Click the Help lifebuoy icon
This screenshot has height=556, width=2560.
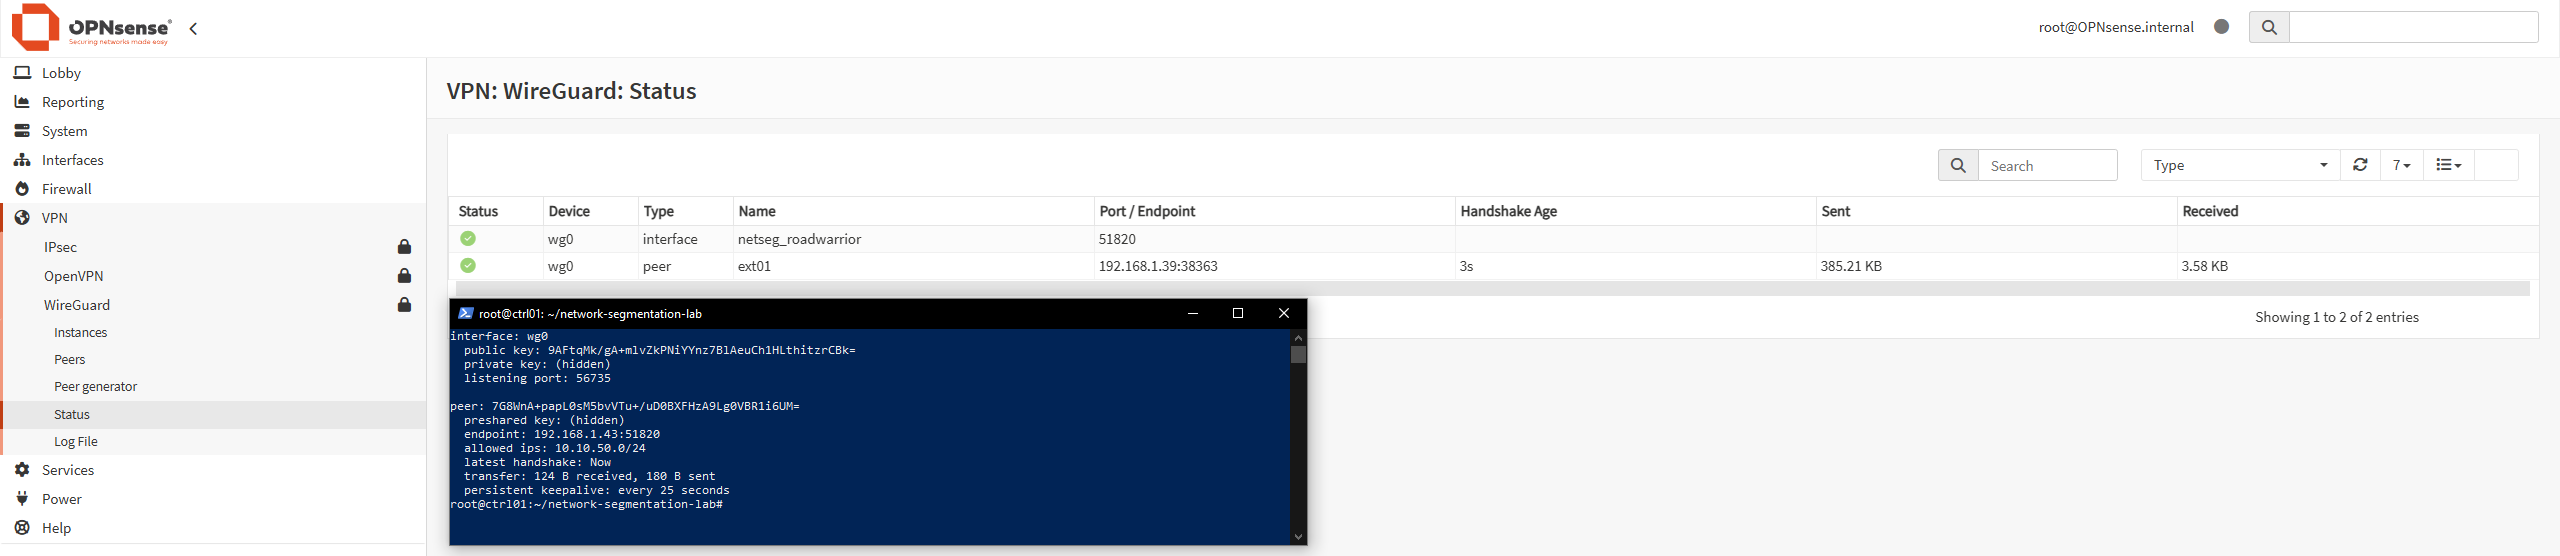22,528
